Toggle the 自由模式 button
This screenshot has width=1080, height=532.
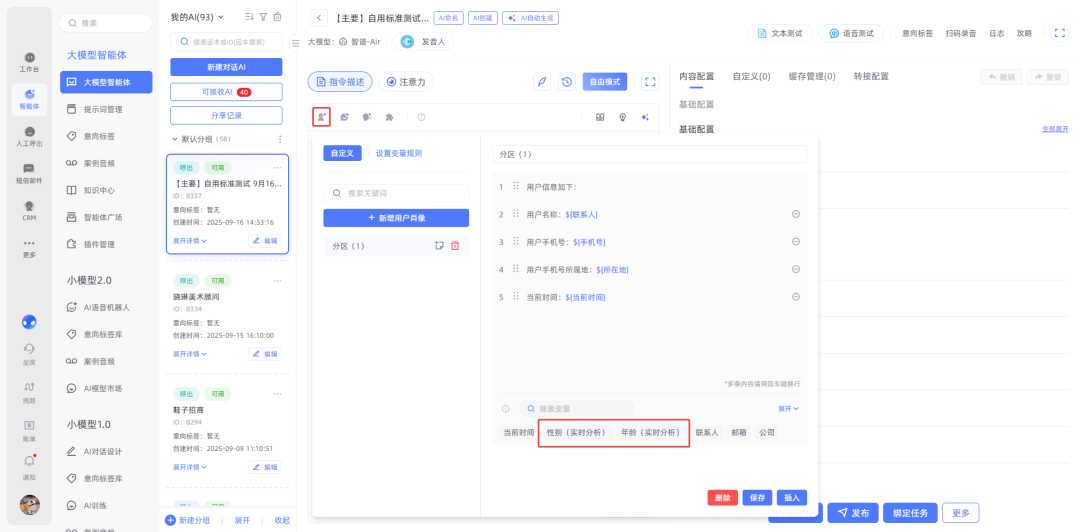pos(604,82)
